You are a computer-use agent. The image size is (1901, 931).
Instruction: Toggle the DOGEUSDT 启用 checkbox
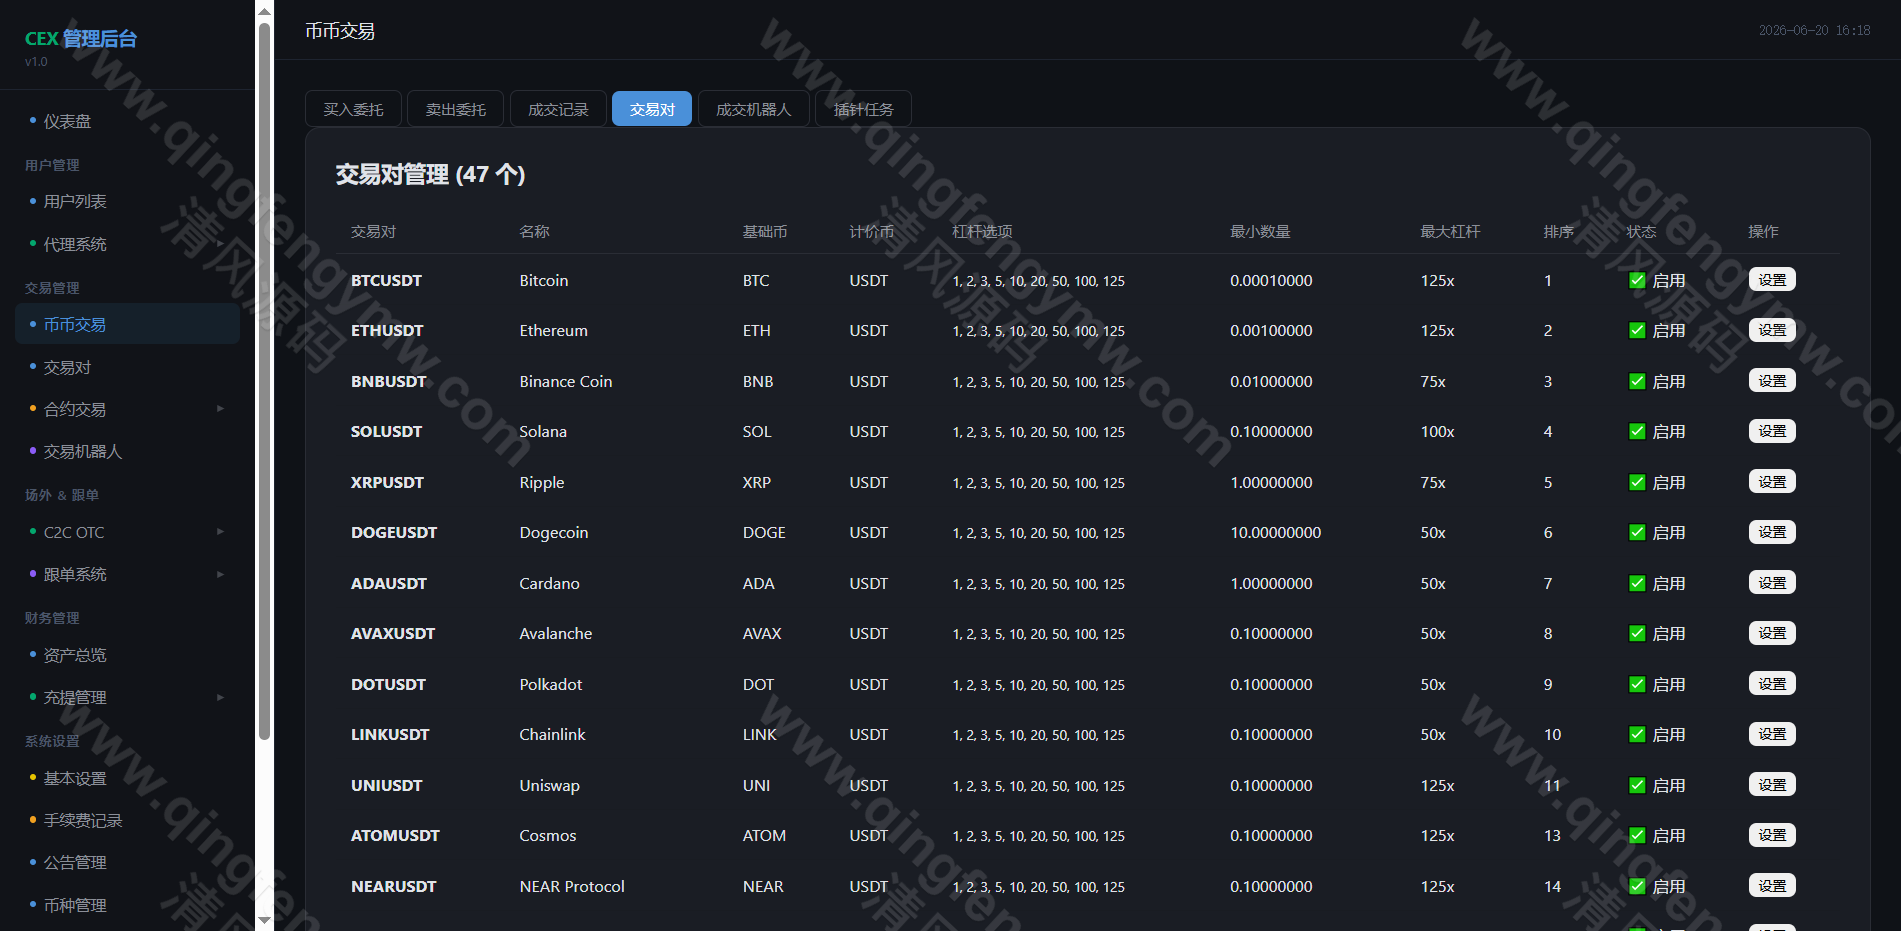click(x=1637, y=533)
